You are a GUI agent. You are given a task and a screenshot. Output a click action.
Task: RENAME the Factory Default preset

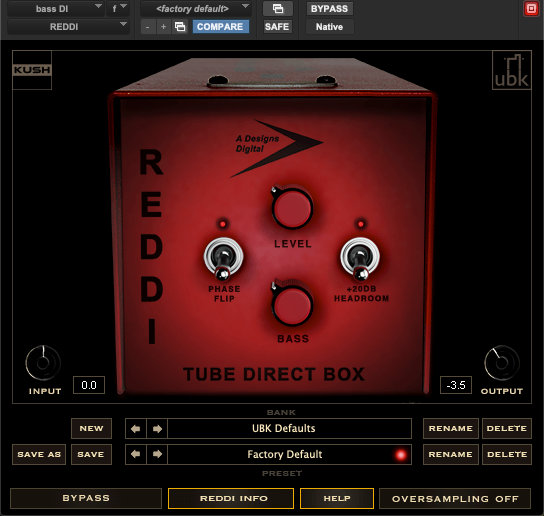[450, 454]
